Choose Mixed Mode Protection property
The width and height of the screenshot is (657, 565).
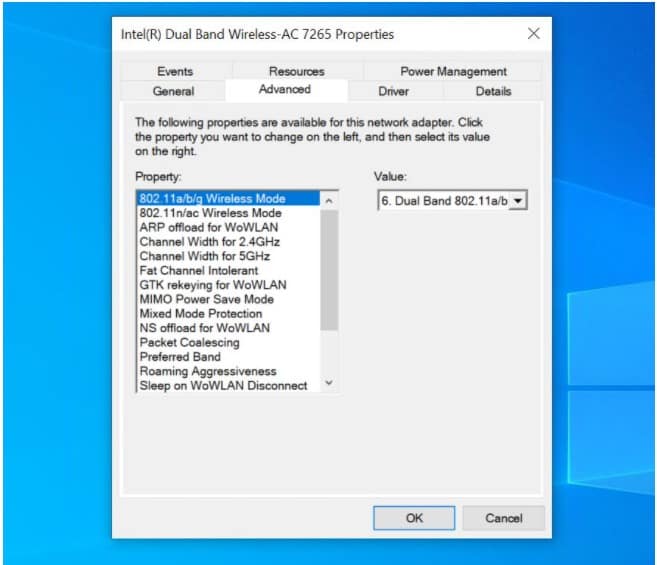coord(228,314)
